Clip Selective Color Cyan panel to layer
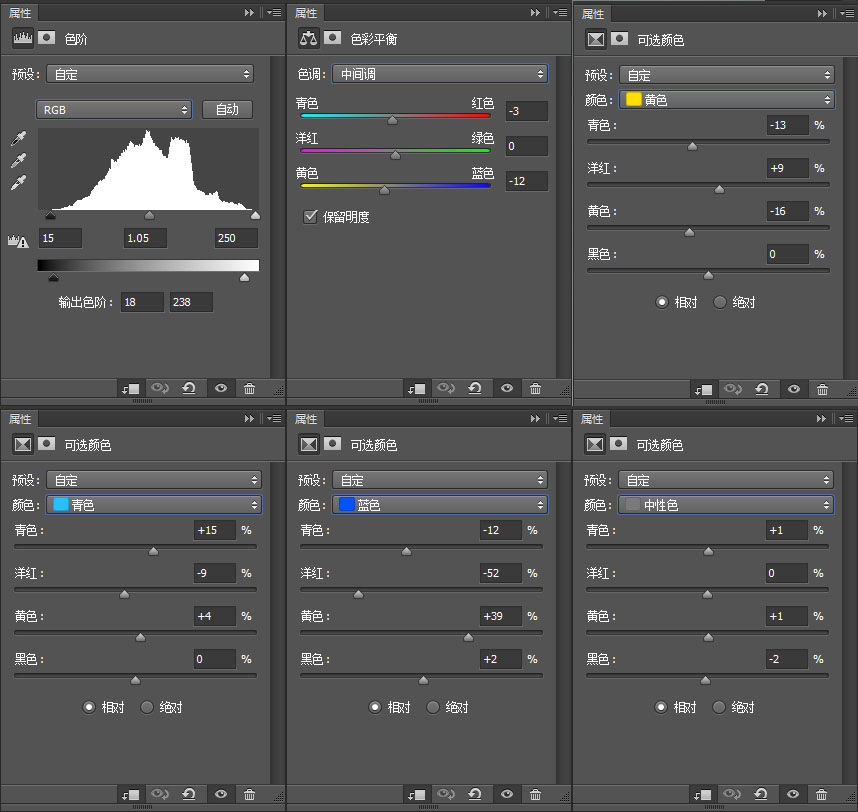This screenshot has height=812, width=858. point(131,794)
